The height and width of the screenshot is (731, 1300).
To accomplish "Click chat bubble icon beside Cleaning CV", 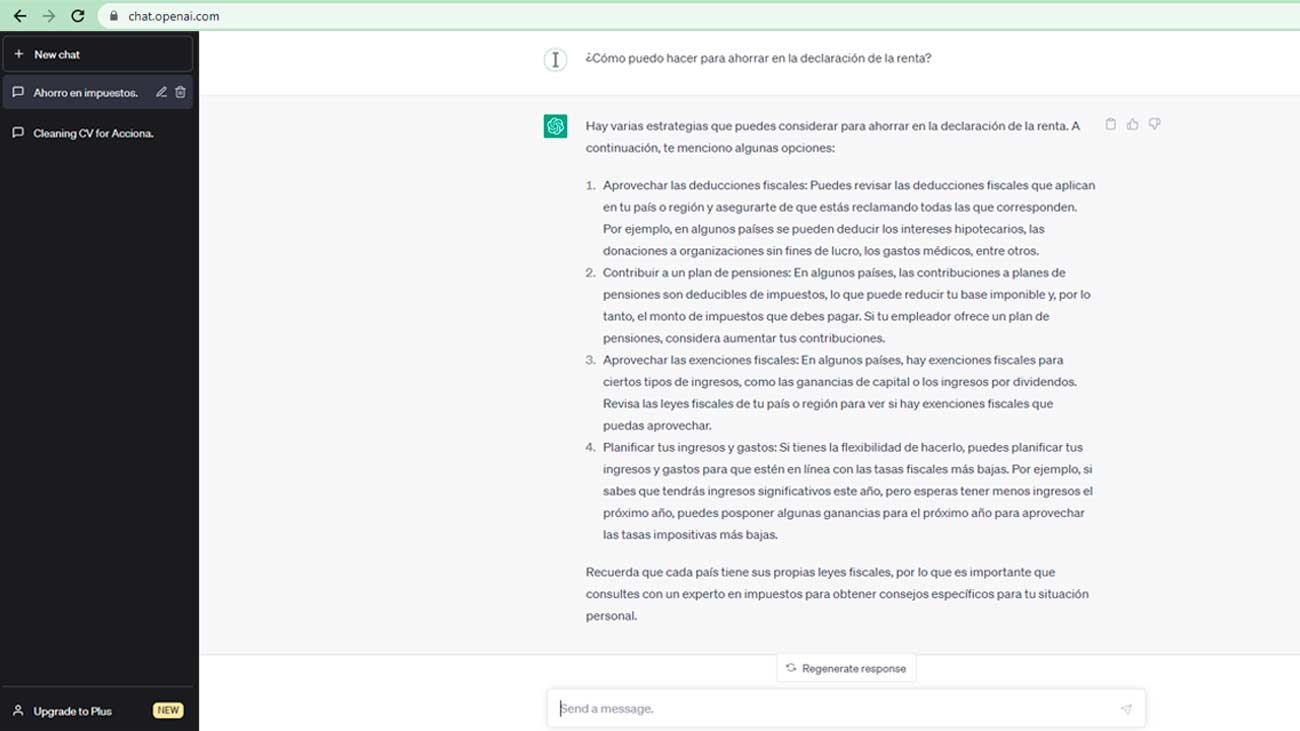I will coord(18,133).
